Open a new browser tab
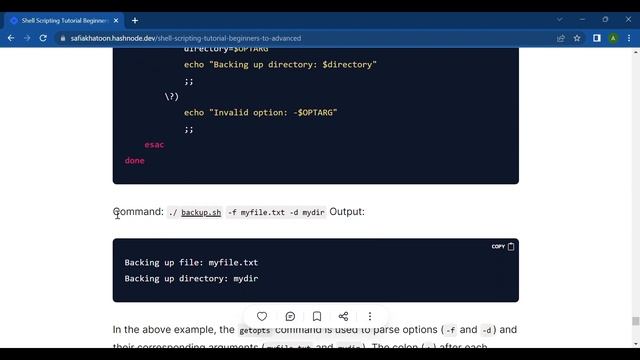Screen dimensions: 640x360 click(x=135, y=20)
